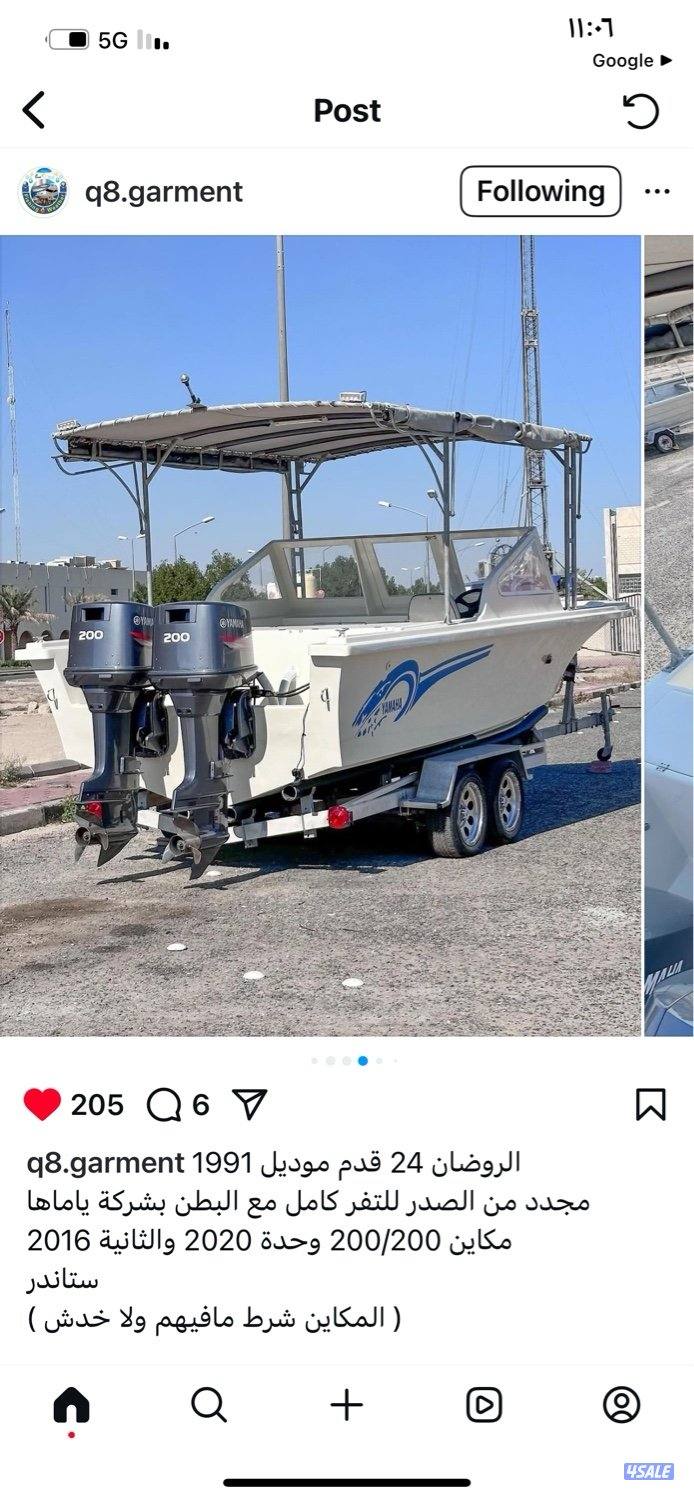This screenshot has height=1500, width=694.
Task: Toggle the Following button
Action: [540, 191]
